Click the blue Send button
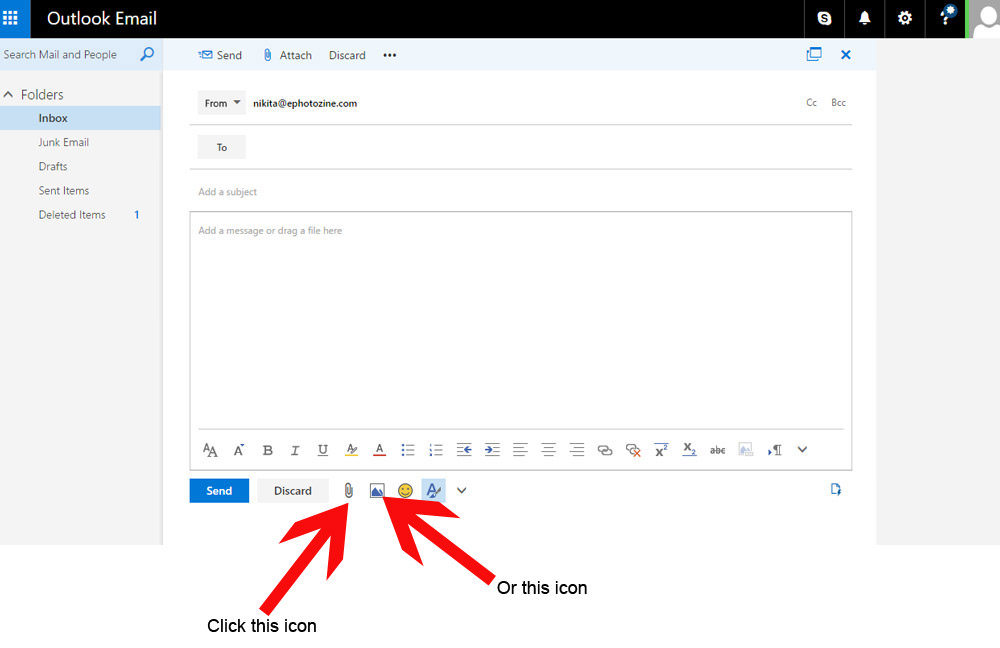The width and height of the screenshot is (1000, 648). click(x=219, y=490)
